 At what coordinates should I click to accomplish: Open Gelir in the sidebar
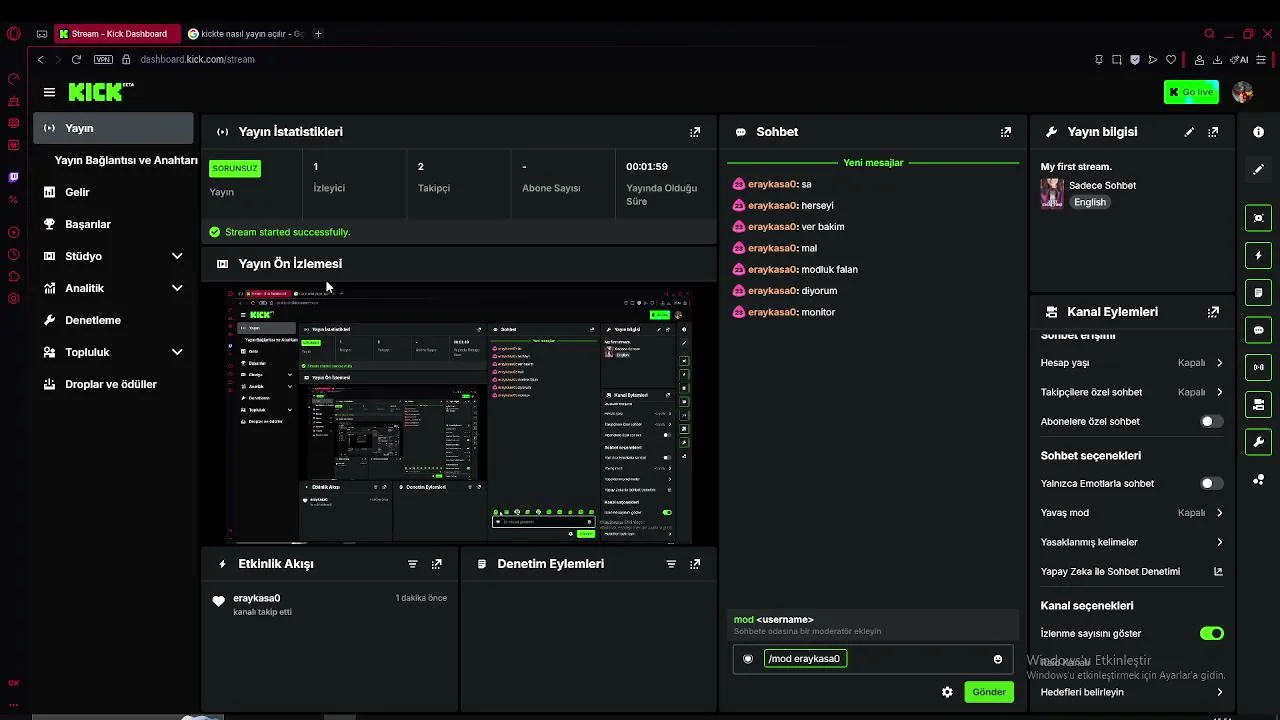(113, 192)
